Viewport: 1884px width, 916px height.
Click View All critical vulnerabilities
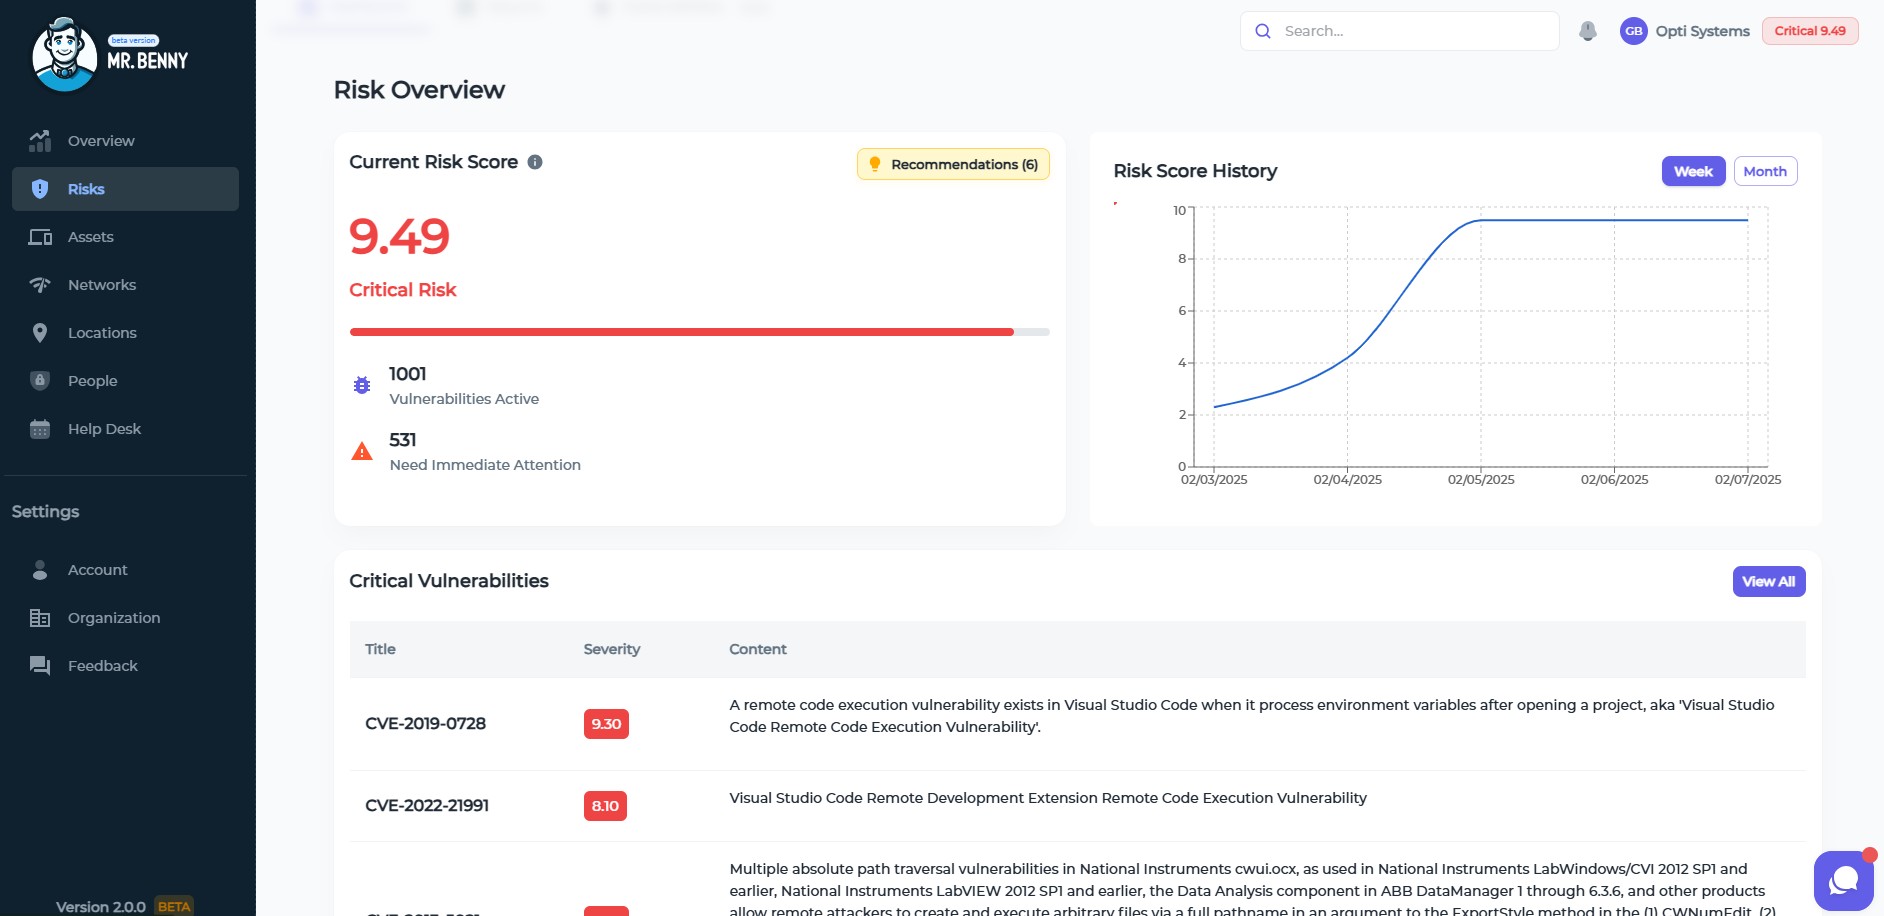tap(1768, 581)
